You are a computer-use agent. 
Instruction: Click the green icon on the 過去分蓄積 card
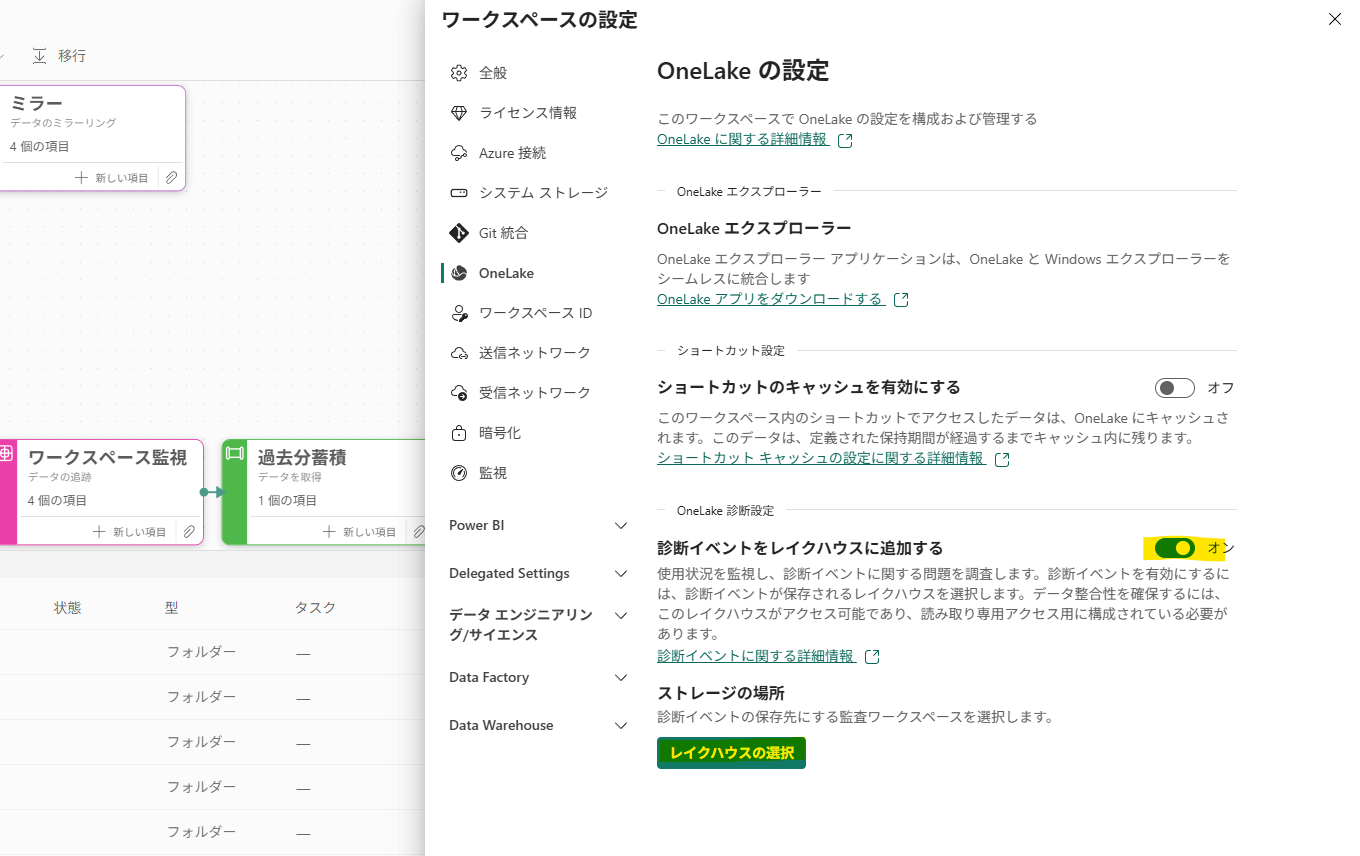tap(235, 453)
